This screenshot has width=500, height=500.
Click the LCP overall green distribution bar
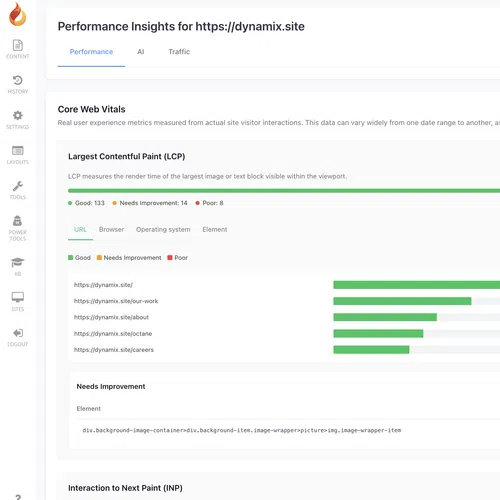pos(284,191)
